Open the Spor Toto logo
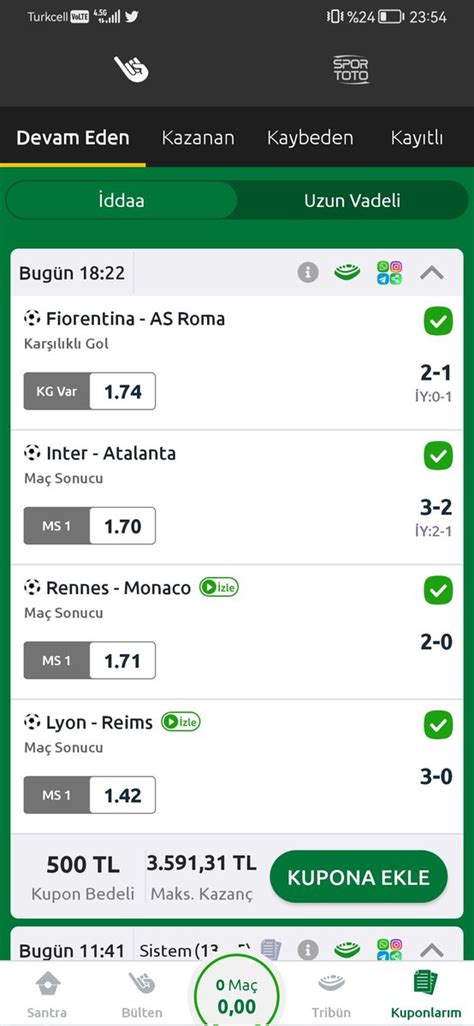The width and height of the screenshot is (474, 1026). 351,69
